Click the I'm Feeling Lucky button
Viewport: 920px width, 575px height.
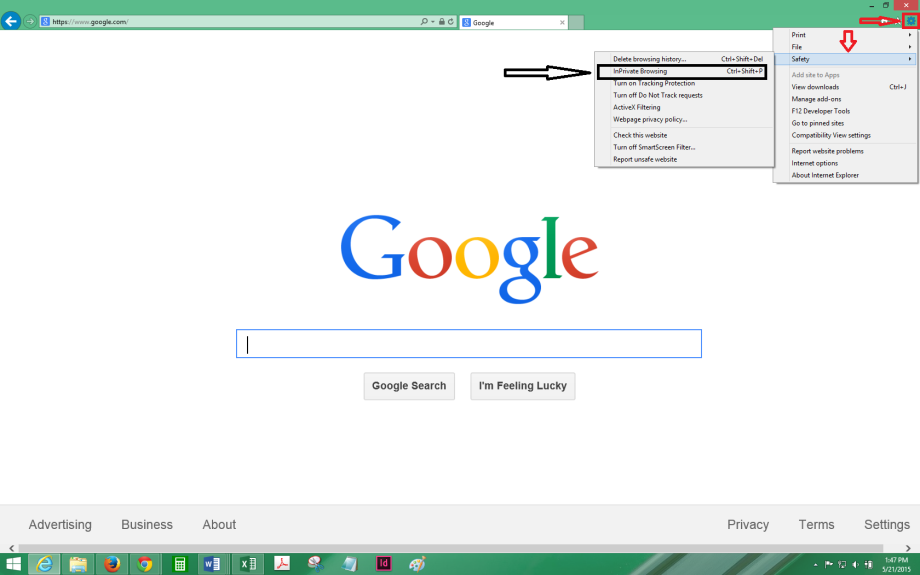pos(523,386)
